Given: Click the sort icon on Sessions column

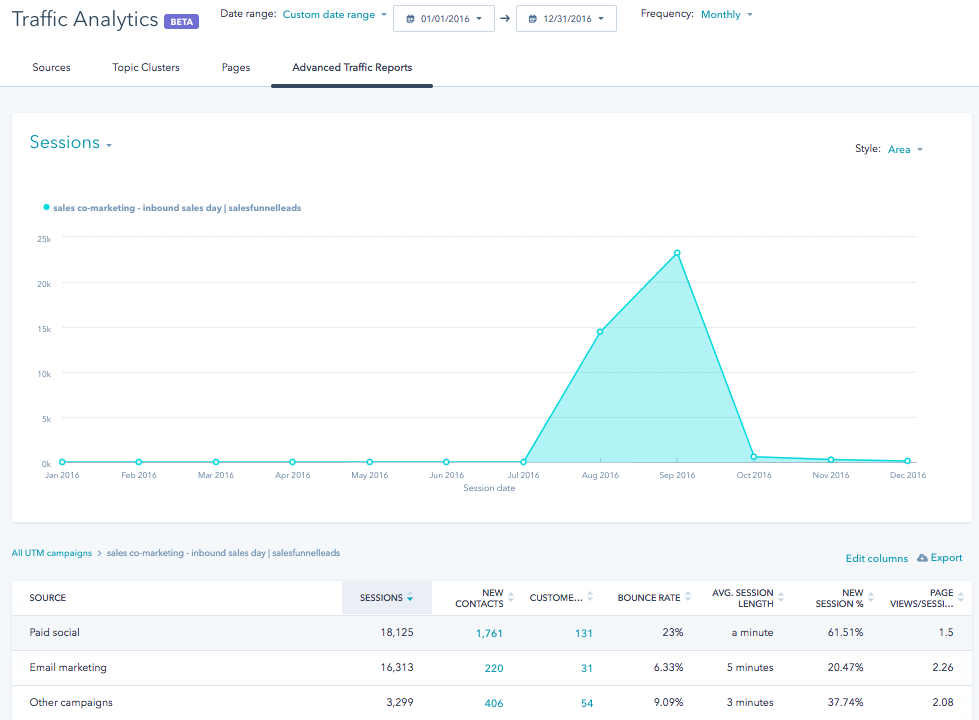Looking at the screenshot, I should tap(410, 598).
